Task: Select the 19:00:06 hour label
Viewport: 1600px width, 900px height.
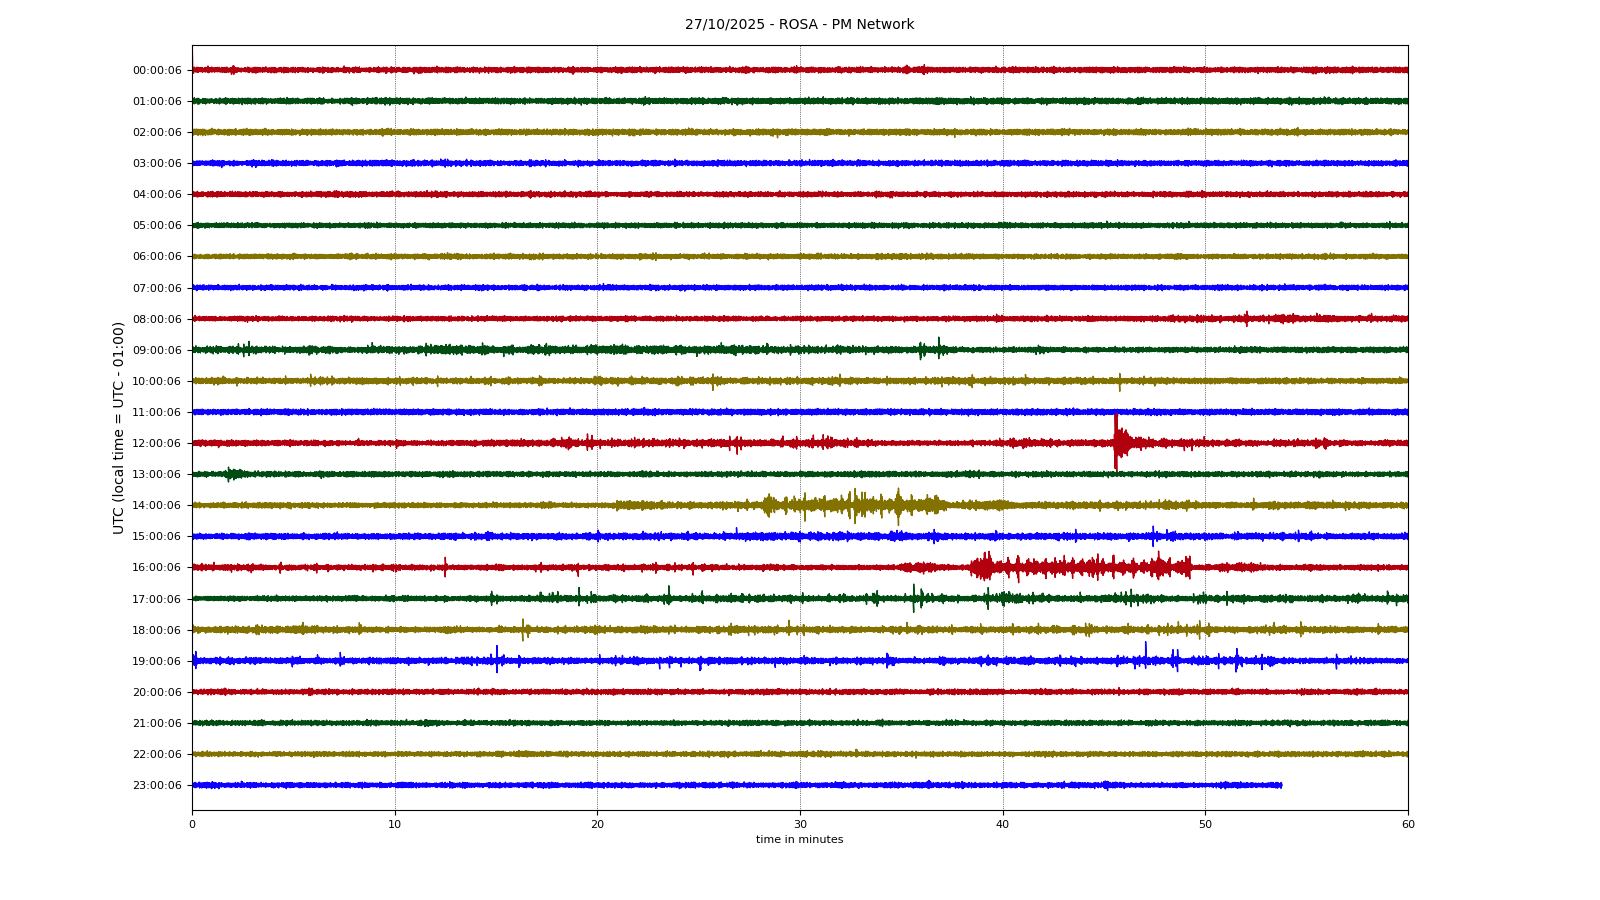Action: [x=157, y=662]
